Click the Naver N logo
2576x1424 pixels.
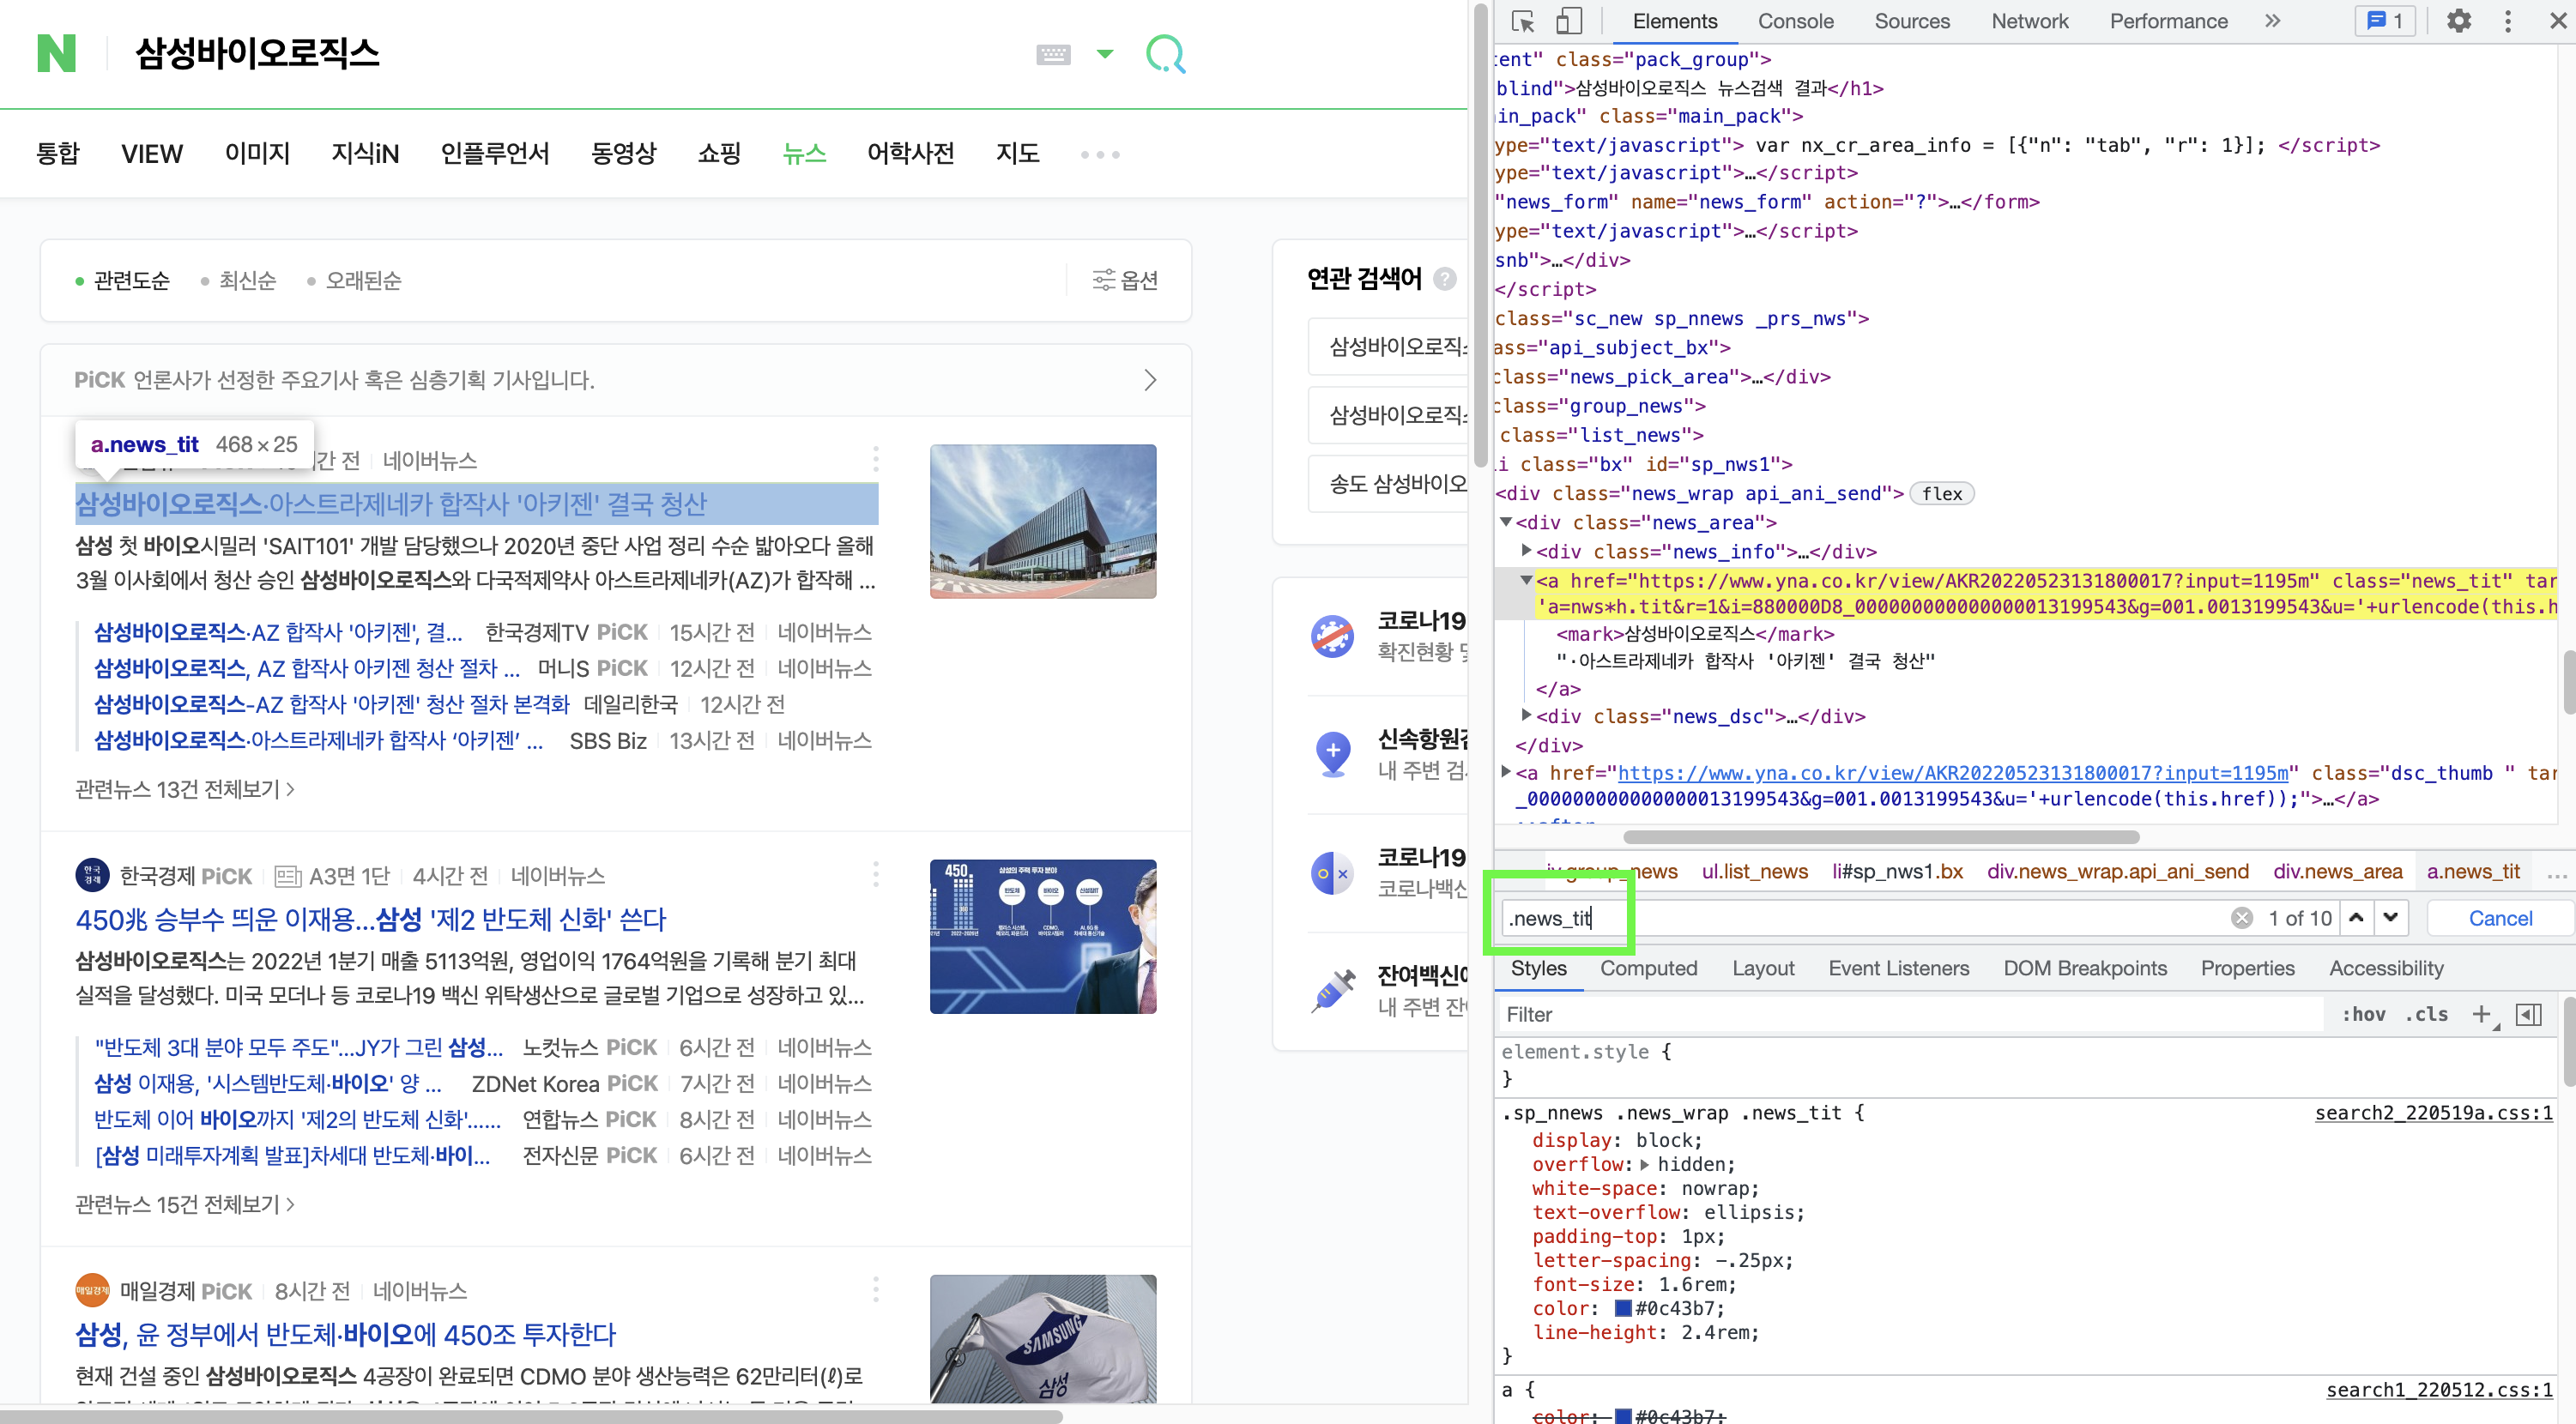click(56, 53)
